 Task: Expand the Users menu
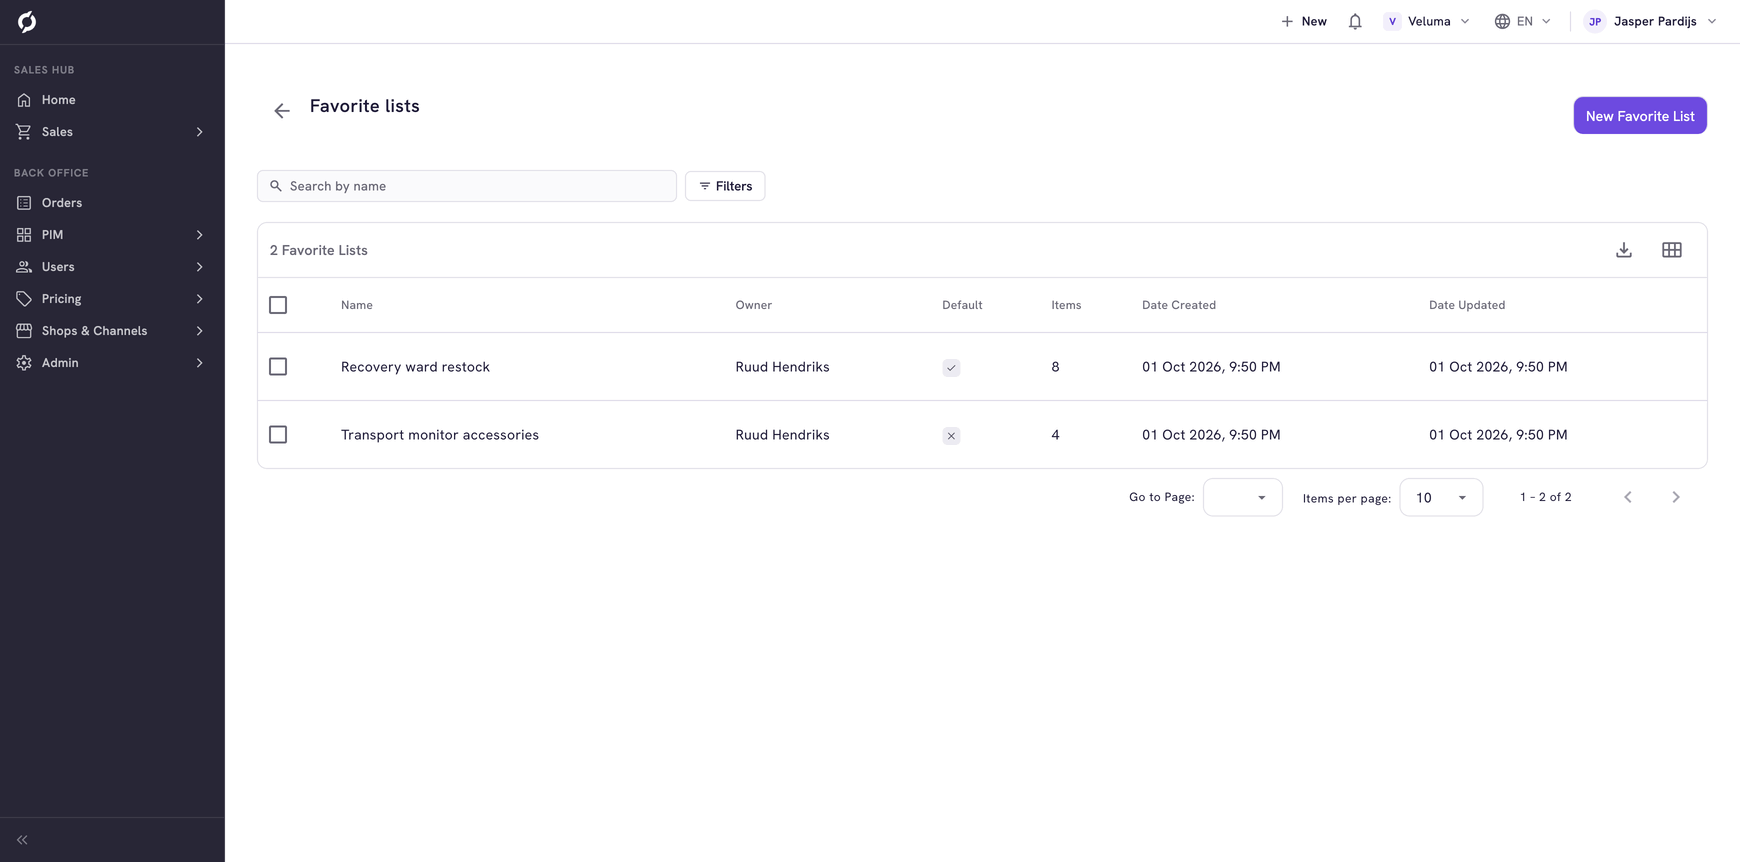coord(112,267)
